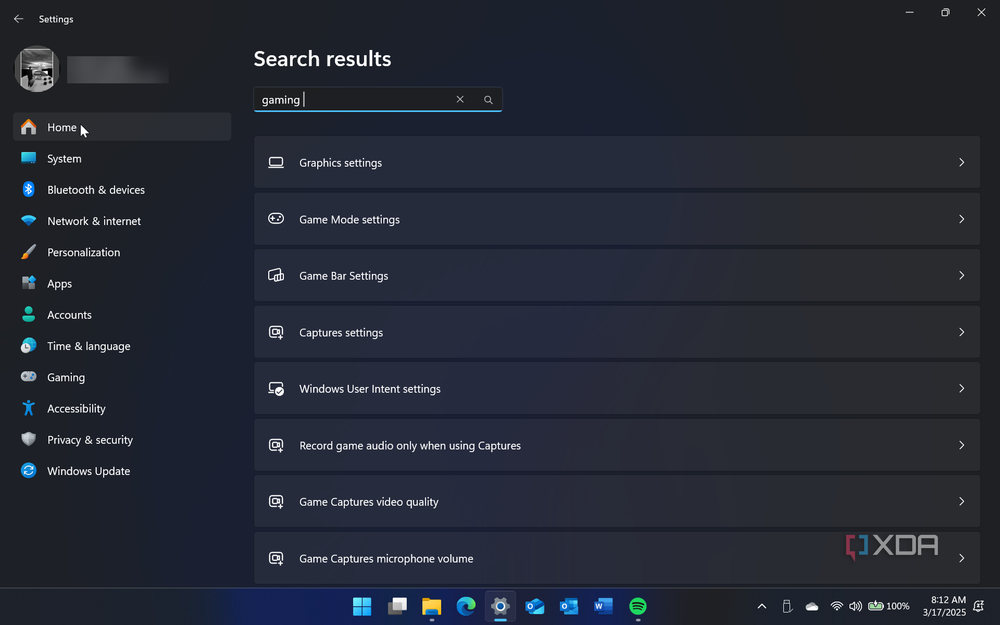The height and width of the screenshot is (625, 1000).
Task: Switch to the System section
Action: (64, 158)
